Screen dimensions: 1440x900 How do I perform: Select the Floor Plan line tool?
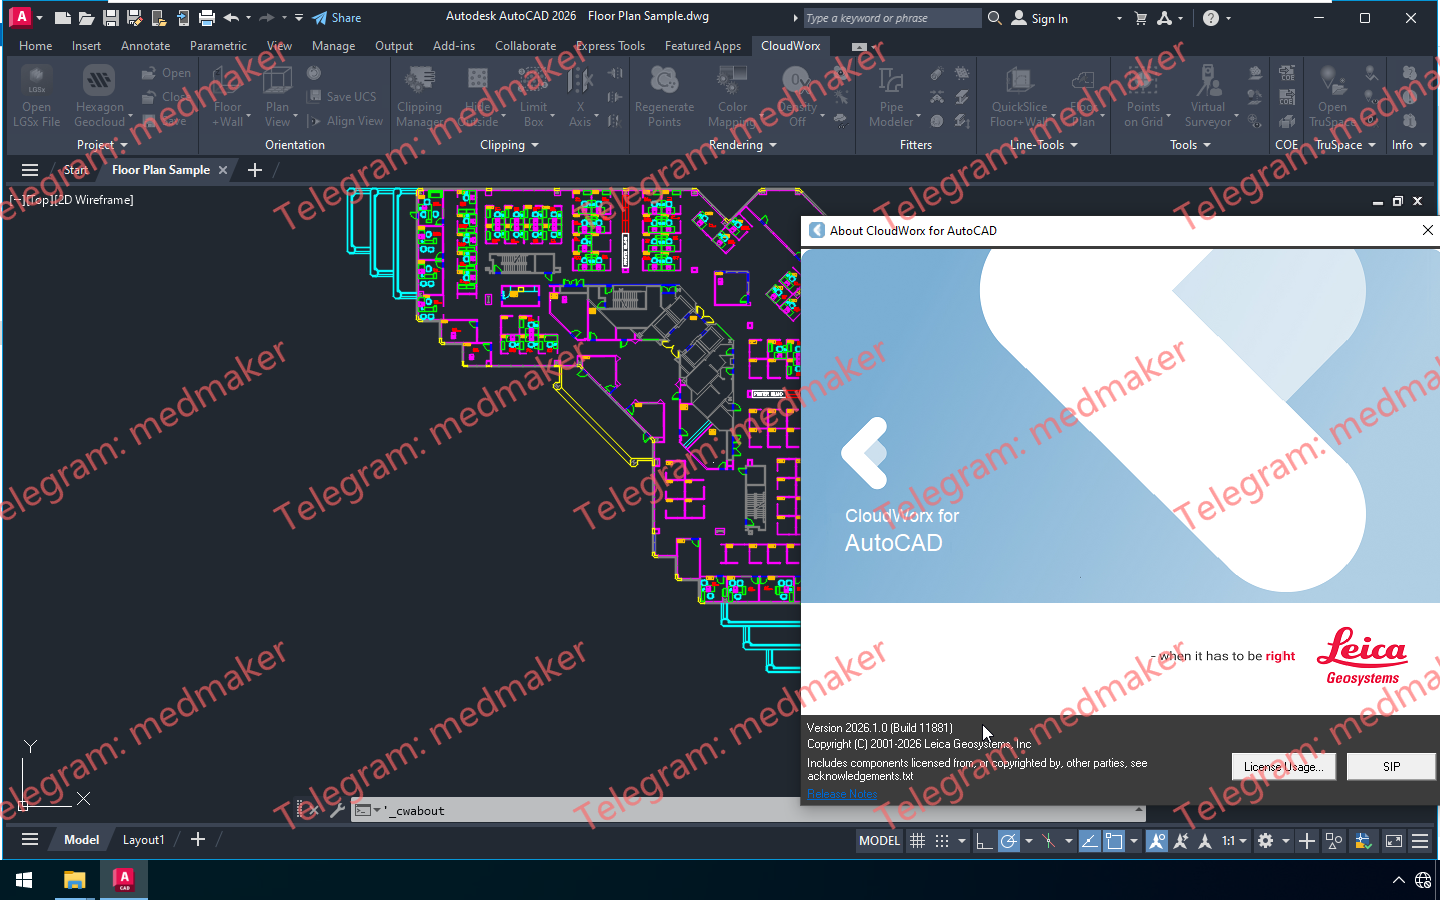pos(1083,96)
